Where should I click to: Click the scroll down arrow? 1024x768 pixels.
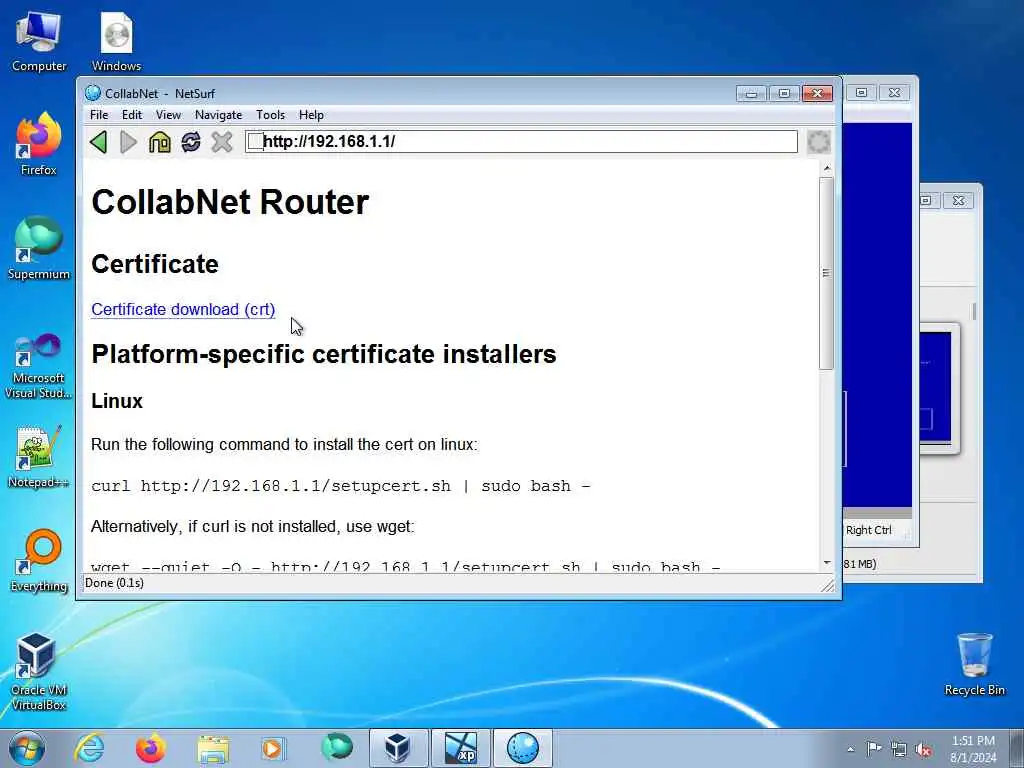827,563
